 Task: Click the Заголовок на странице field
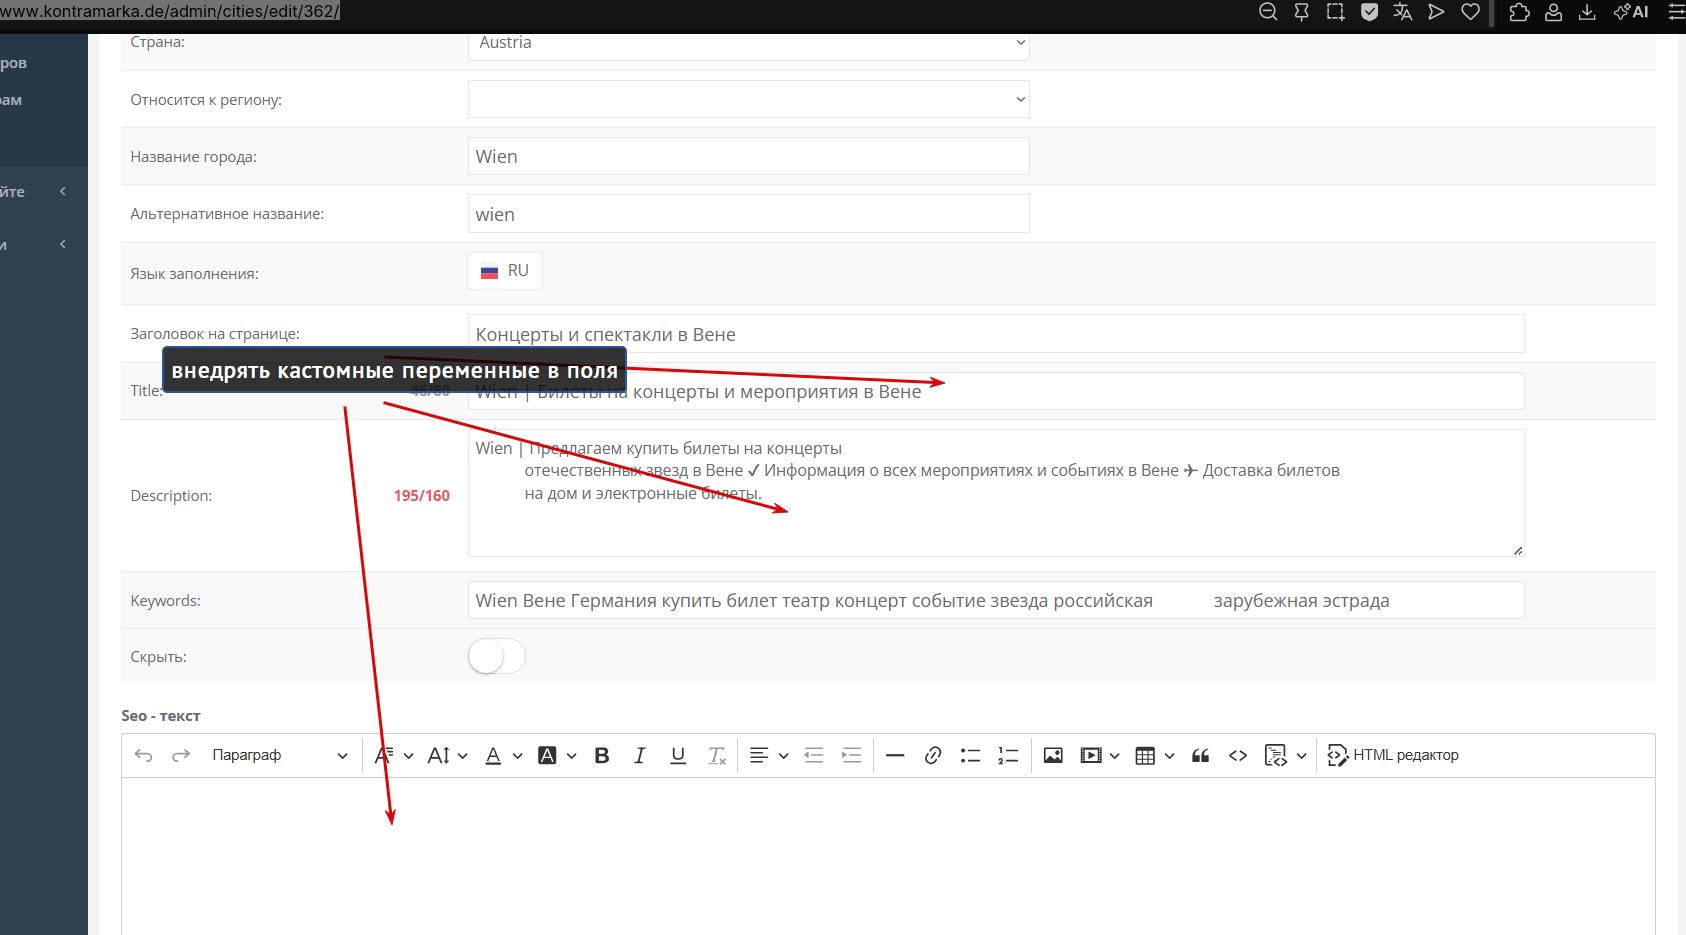(996, 334)
